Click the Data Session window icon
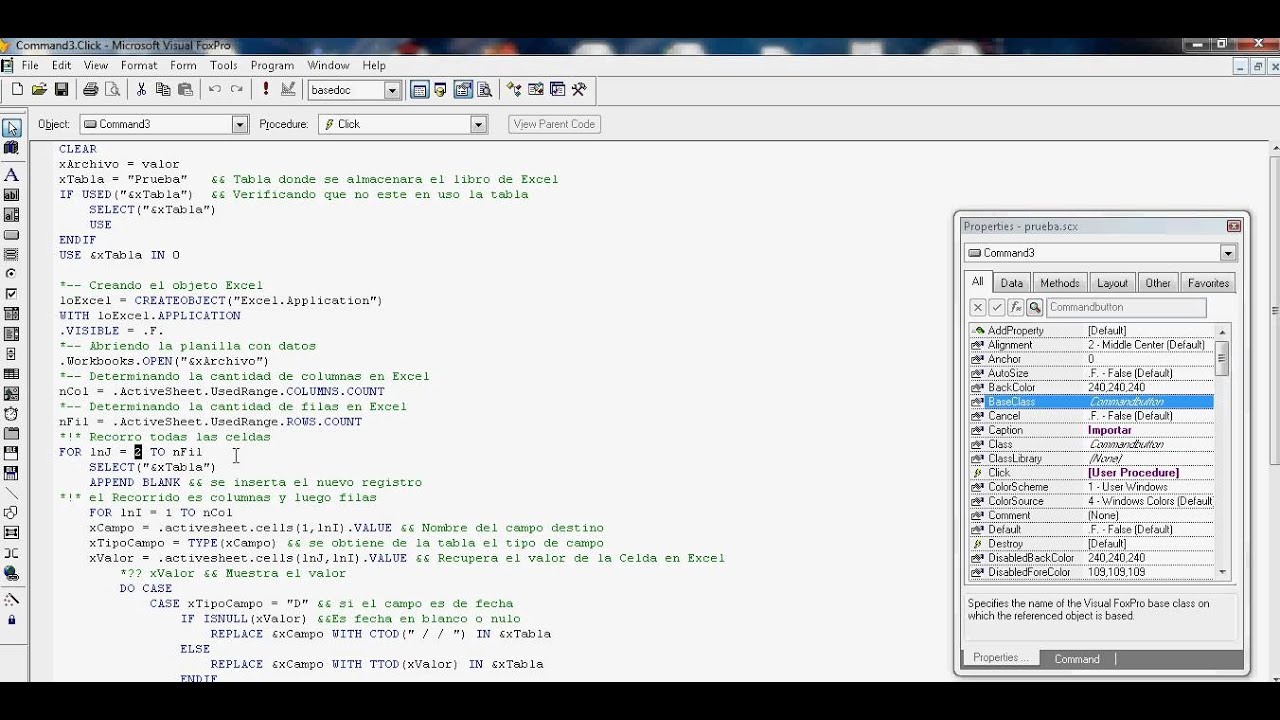Viewport: 1280px width, 720px height. pyautogui.click(x=442, y=90)
